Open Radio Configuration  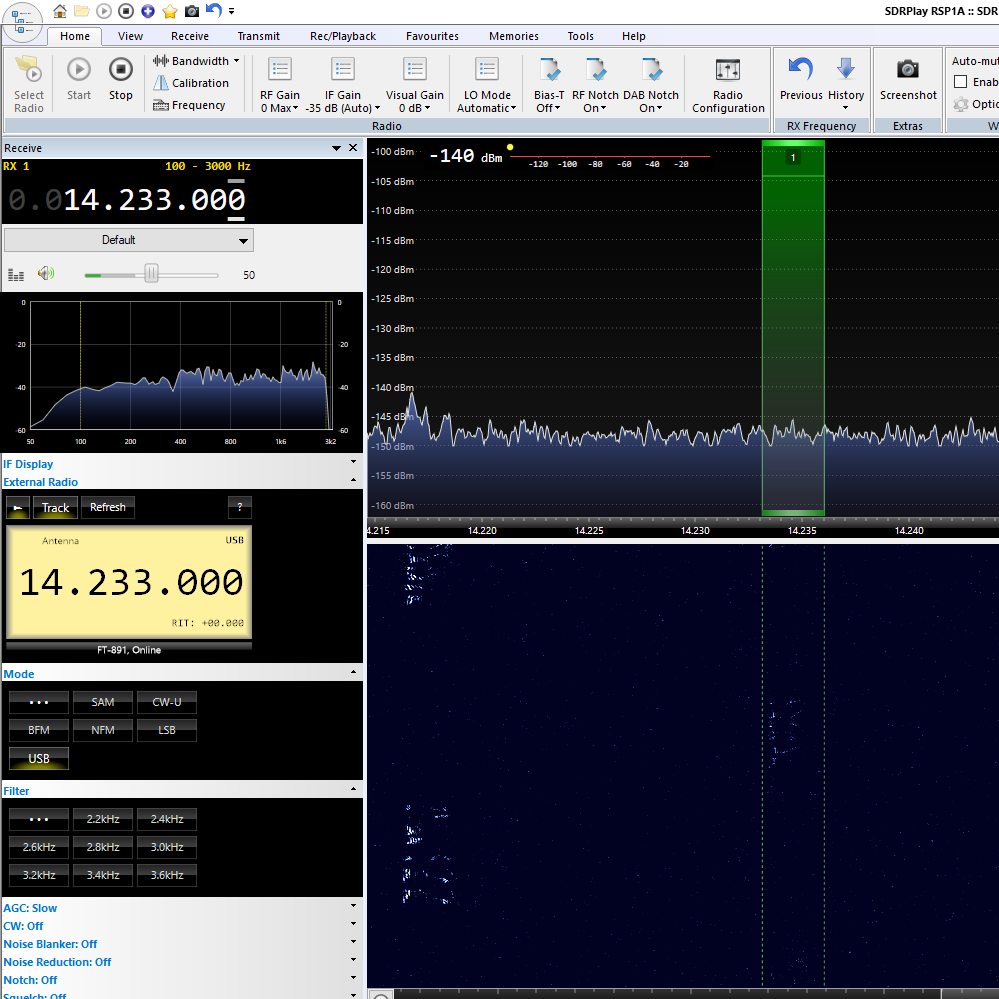[x=728, y=84]
